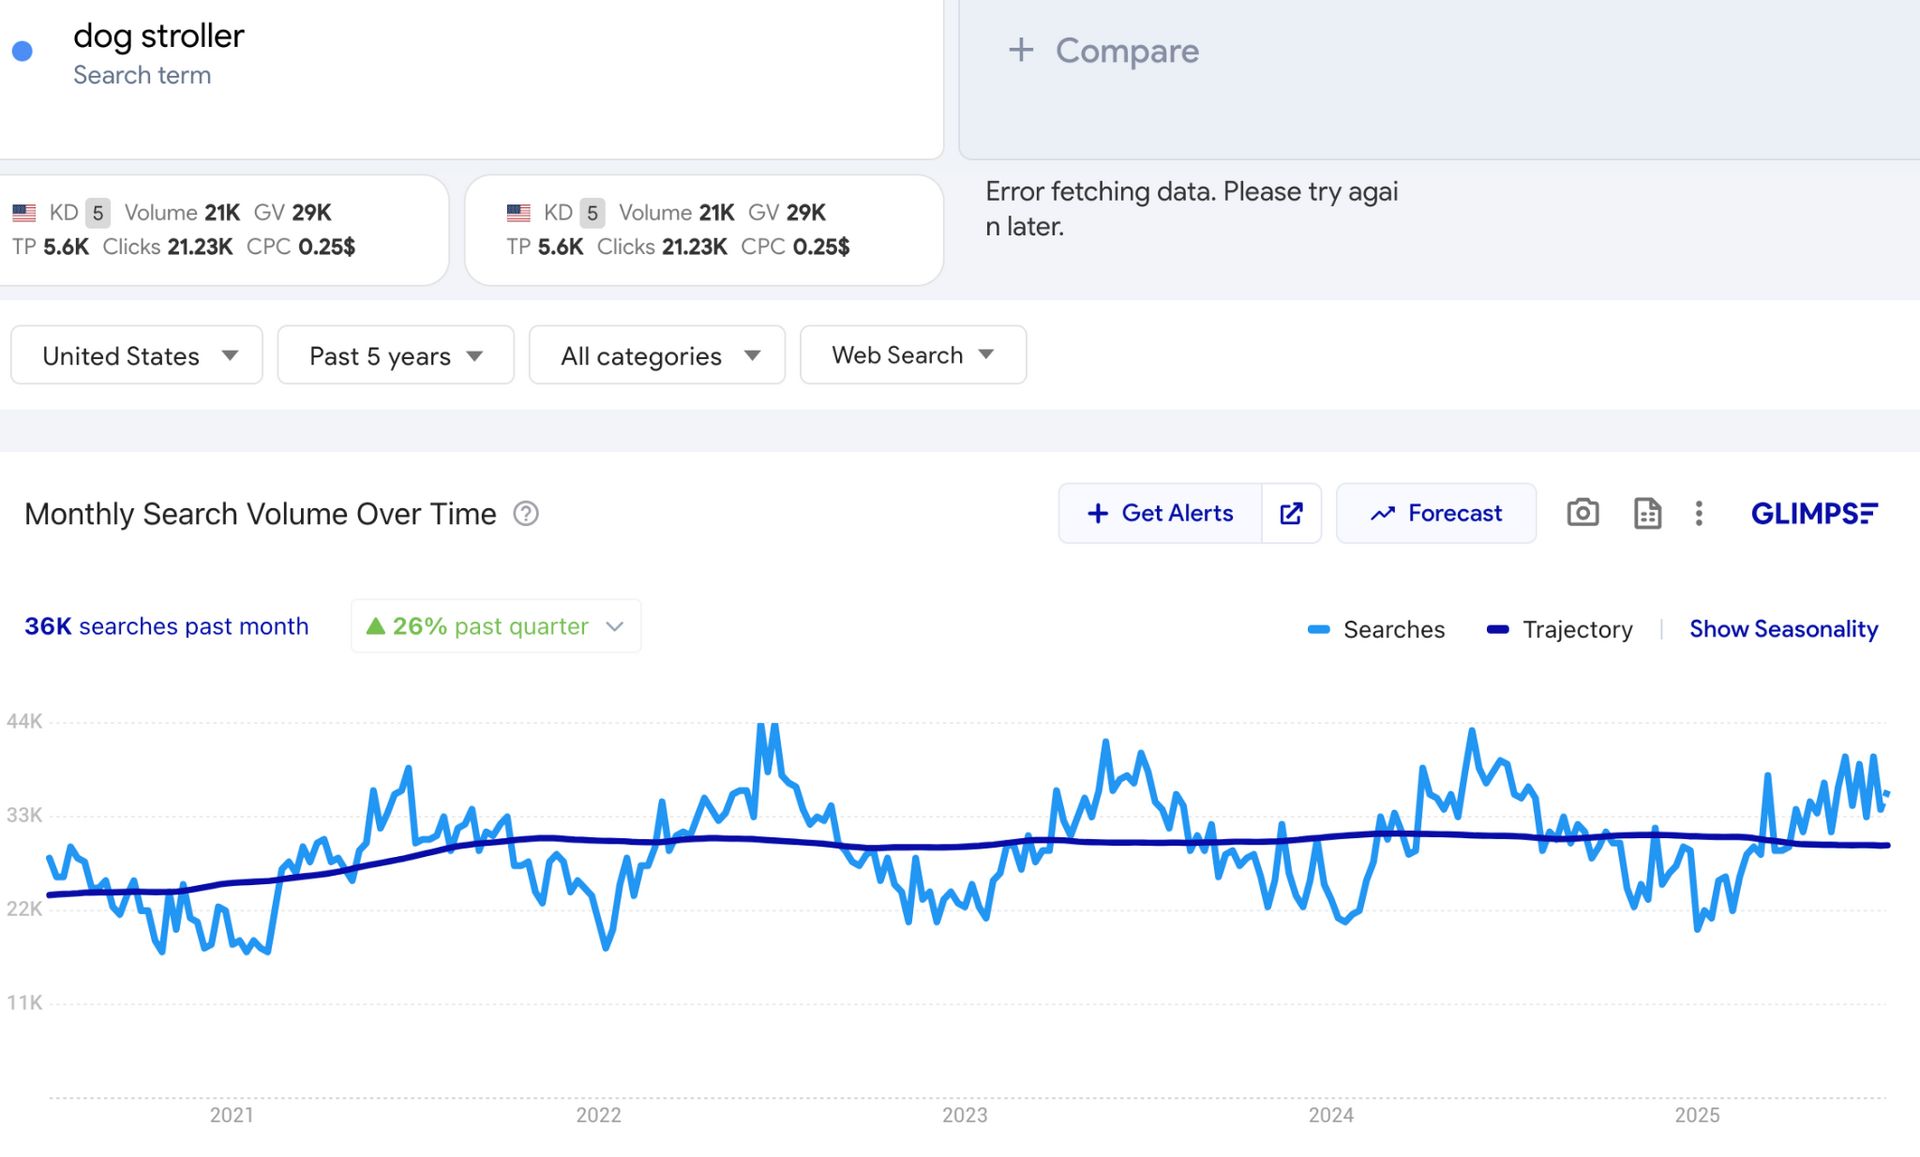Show Seasonality on the chart
Viewport: 1920px width, 1157px height.
pyautogui.click(x=1783, y=629)
